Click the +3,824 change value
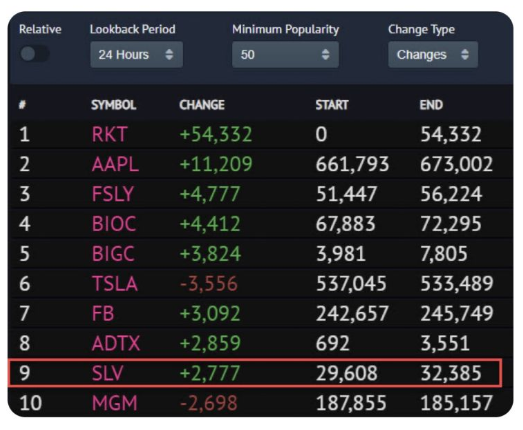This screenshot has height=430, width=523. pyautogui.click(x=210, y=254)
